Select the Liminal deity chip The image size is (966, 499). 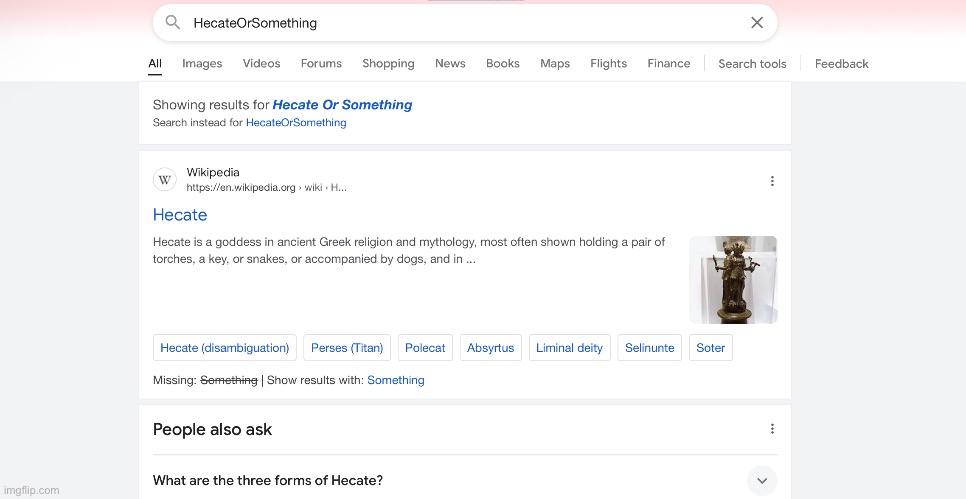569,348
